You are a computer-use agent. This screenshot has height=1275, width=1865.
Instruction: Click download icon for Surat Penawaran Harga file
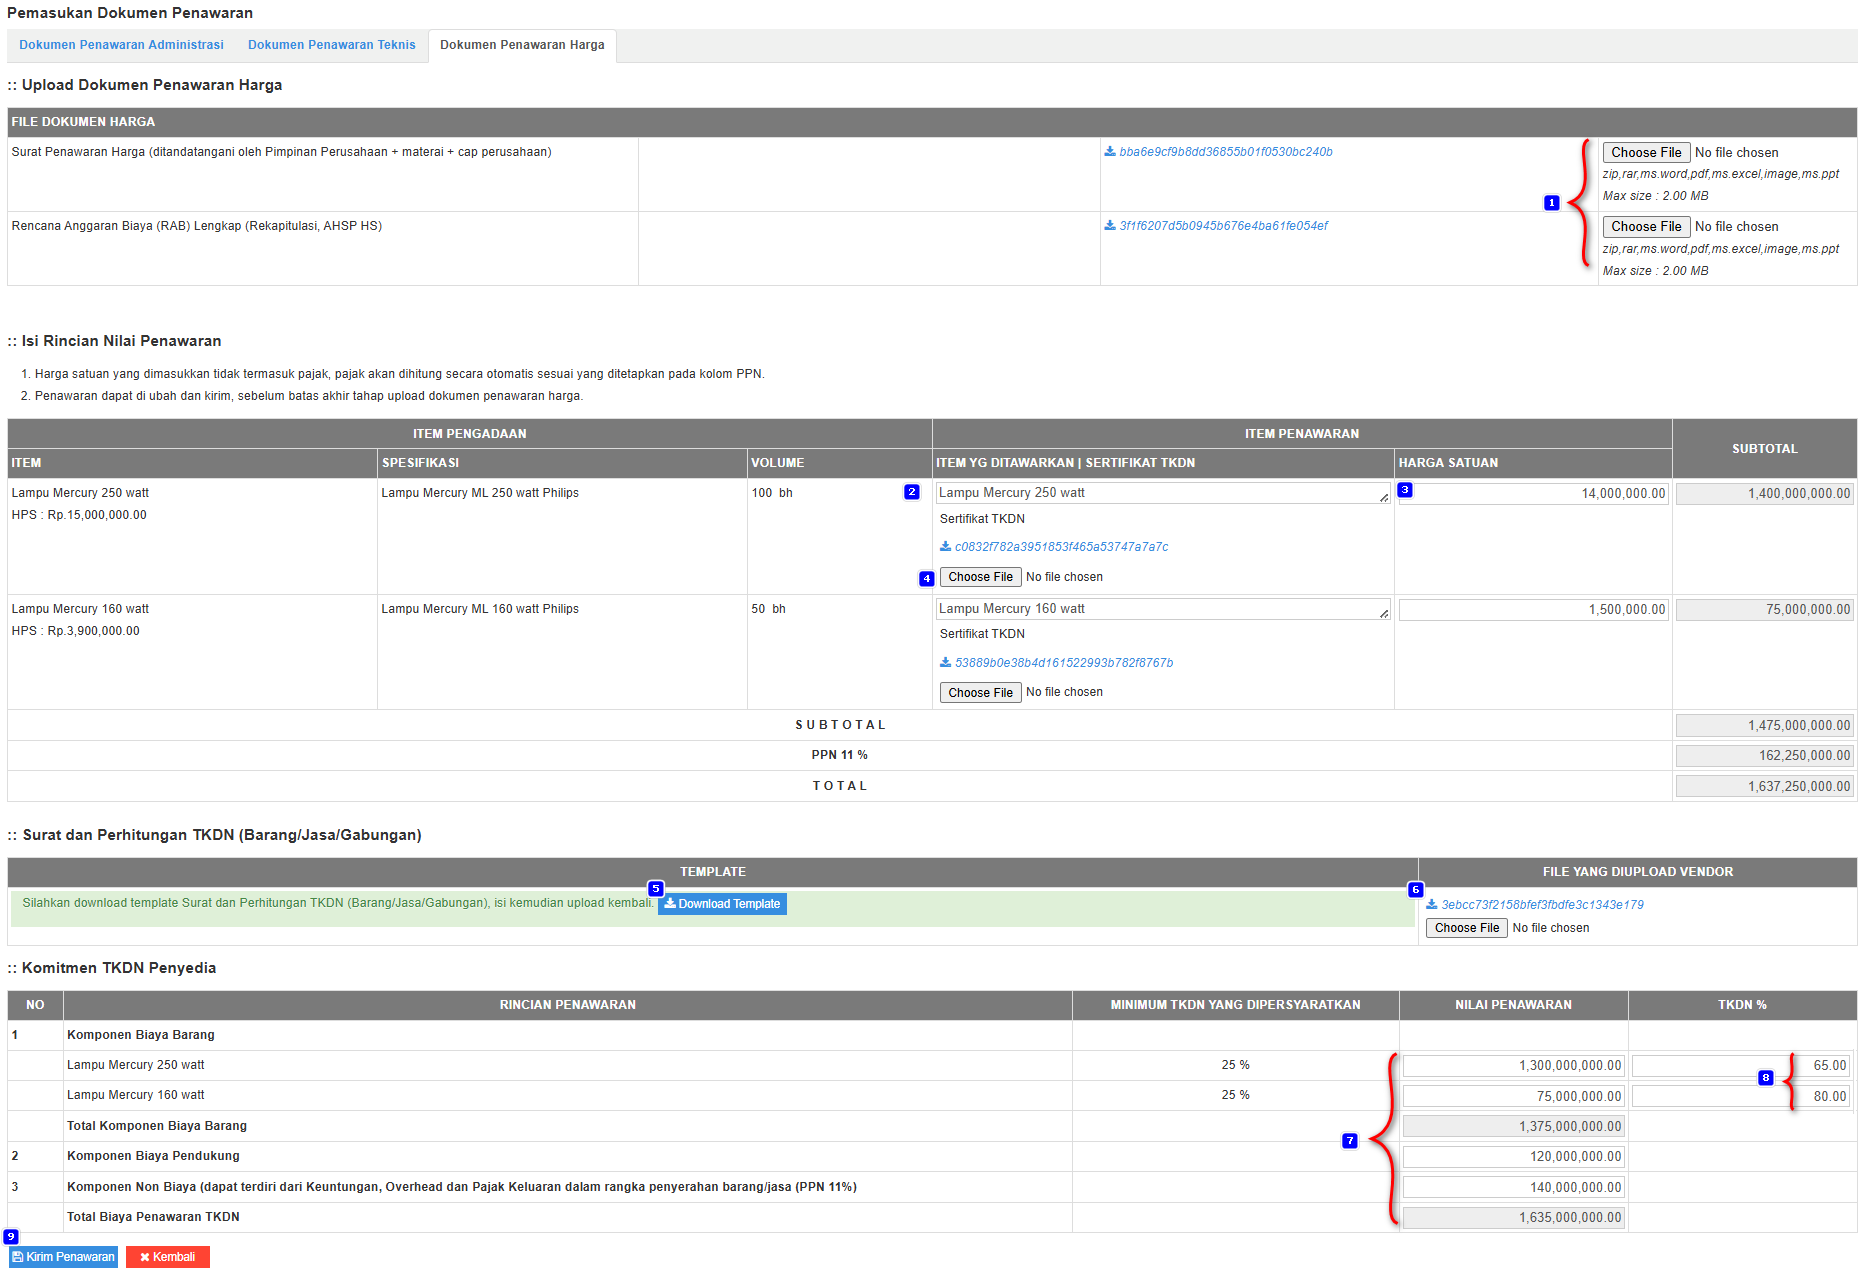point(1109,152)
